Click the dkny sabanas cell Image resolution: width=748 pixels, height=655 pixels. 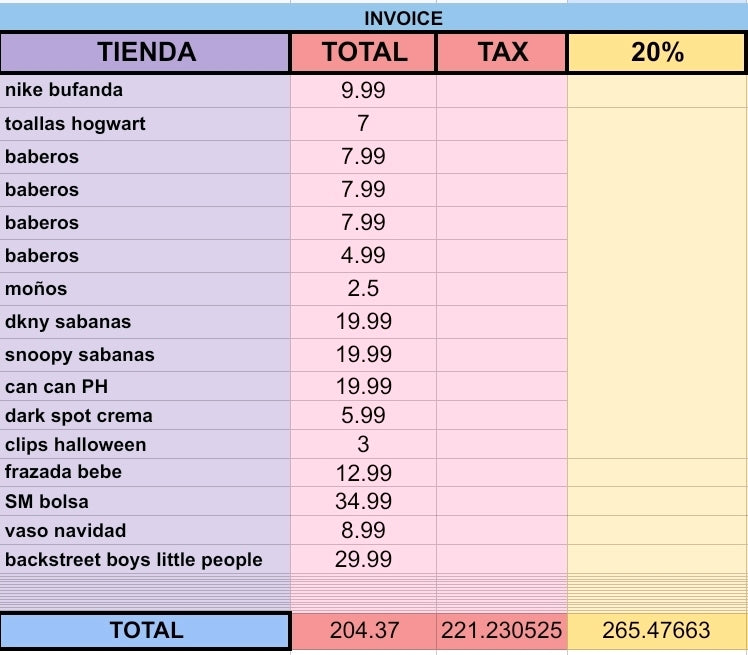point(146,322)
